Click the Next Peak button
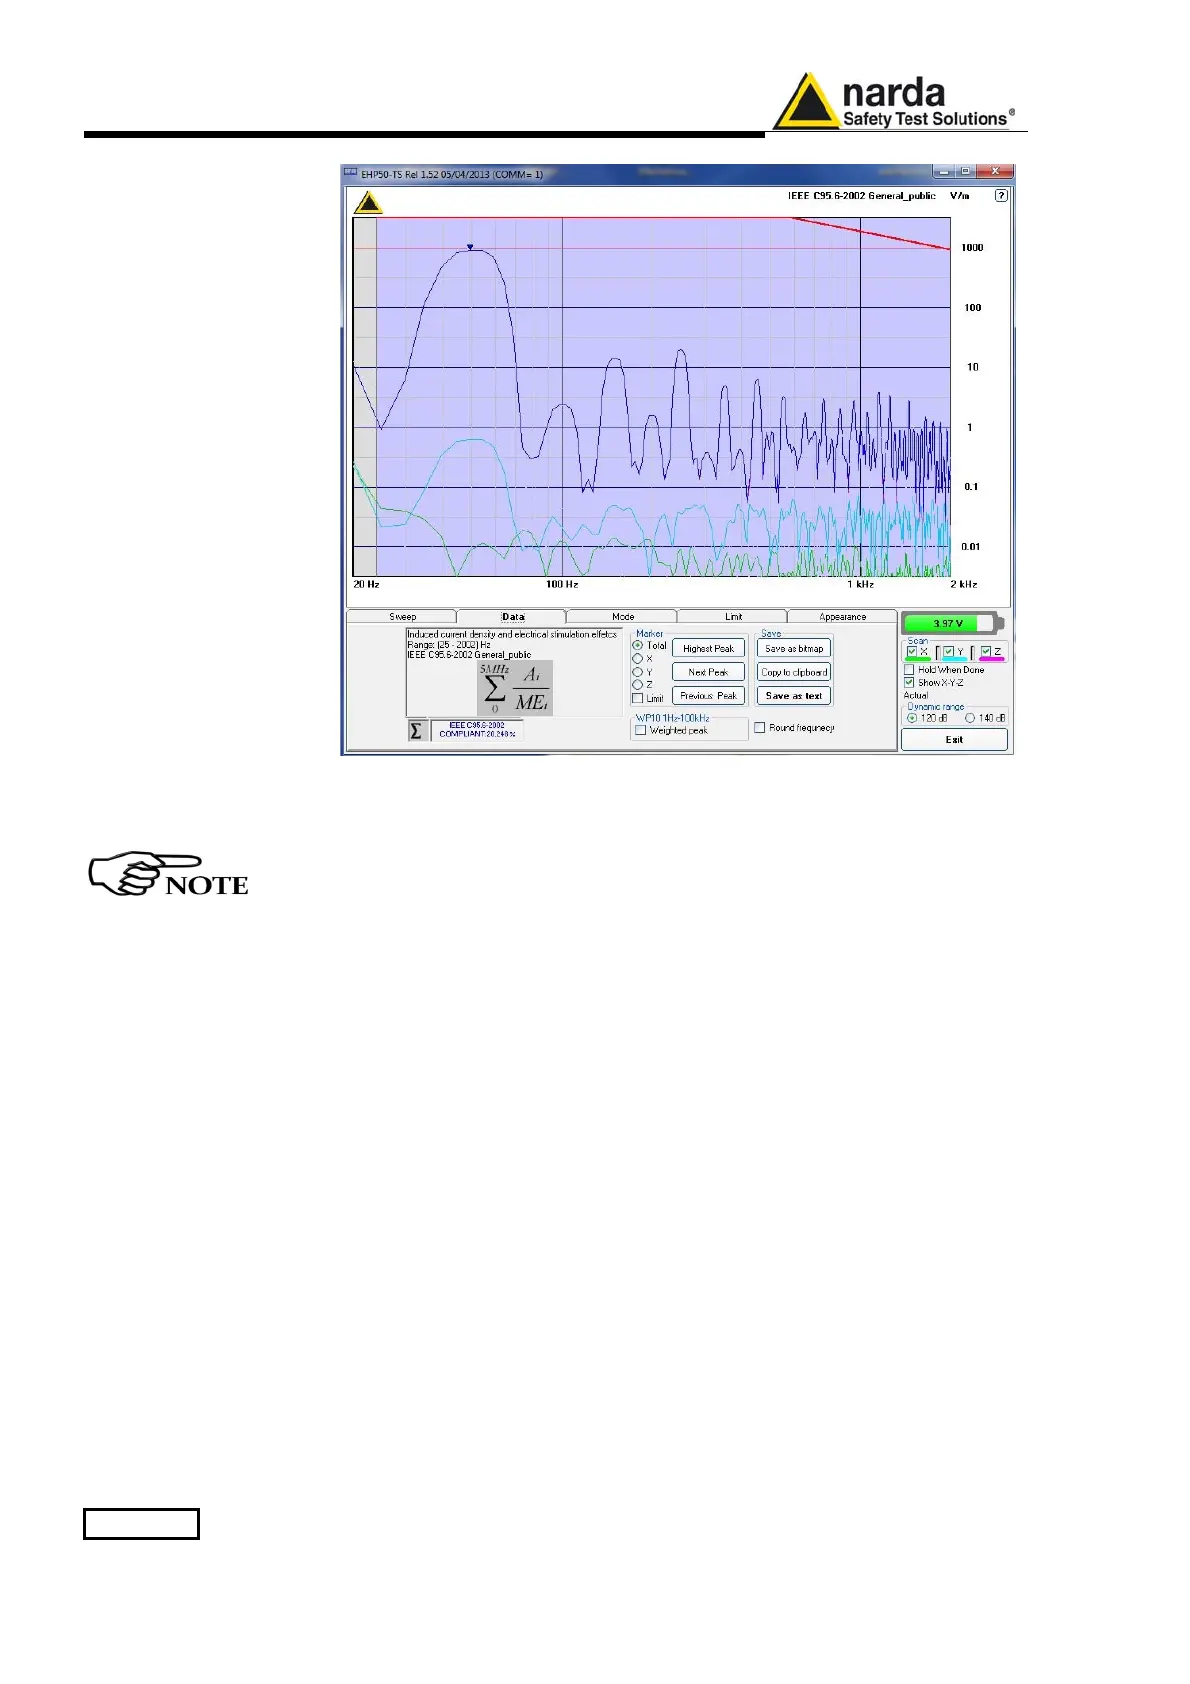The width and height of the screenshot is (1190, 1684). click(708, 672)
